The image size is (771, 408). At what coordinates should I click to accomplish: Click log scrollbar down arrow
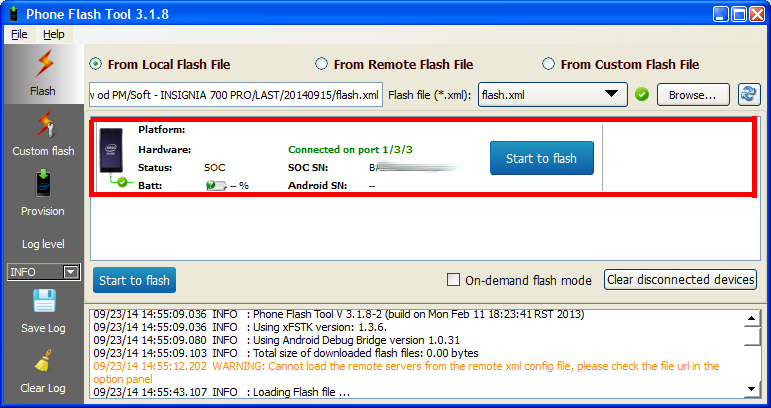coord(751,389)
